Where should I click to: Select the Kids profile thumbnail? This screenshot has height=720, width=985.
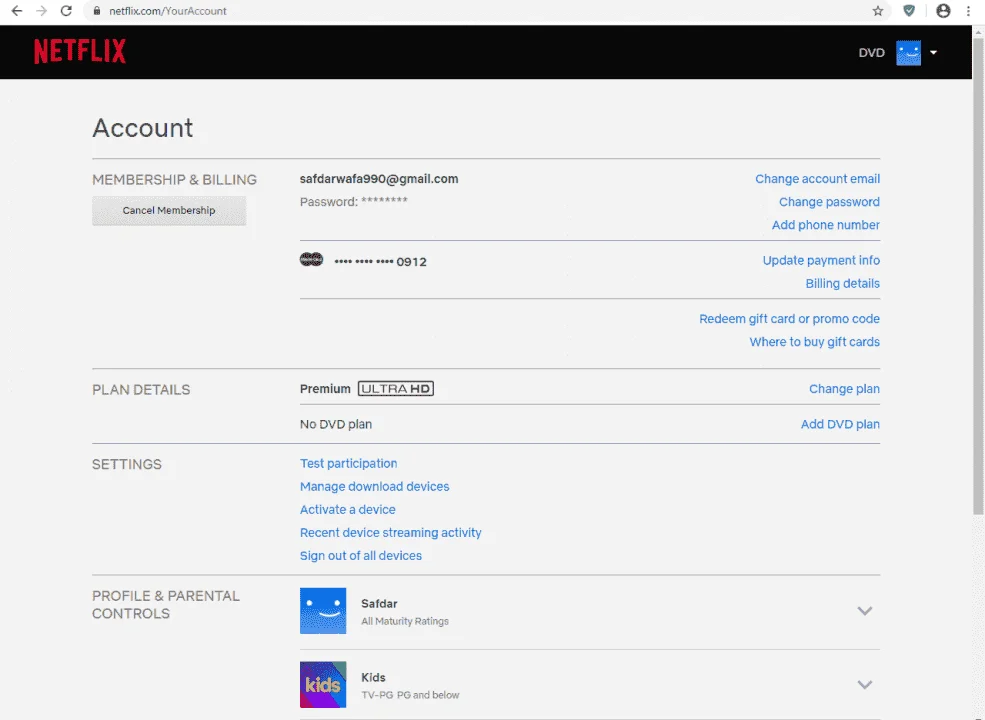pyautogui.click(x=323, y=685)
